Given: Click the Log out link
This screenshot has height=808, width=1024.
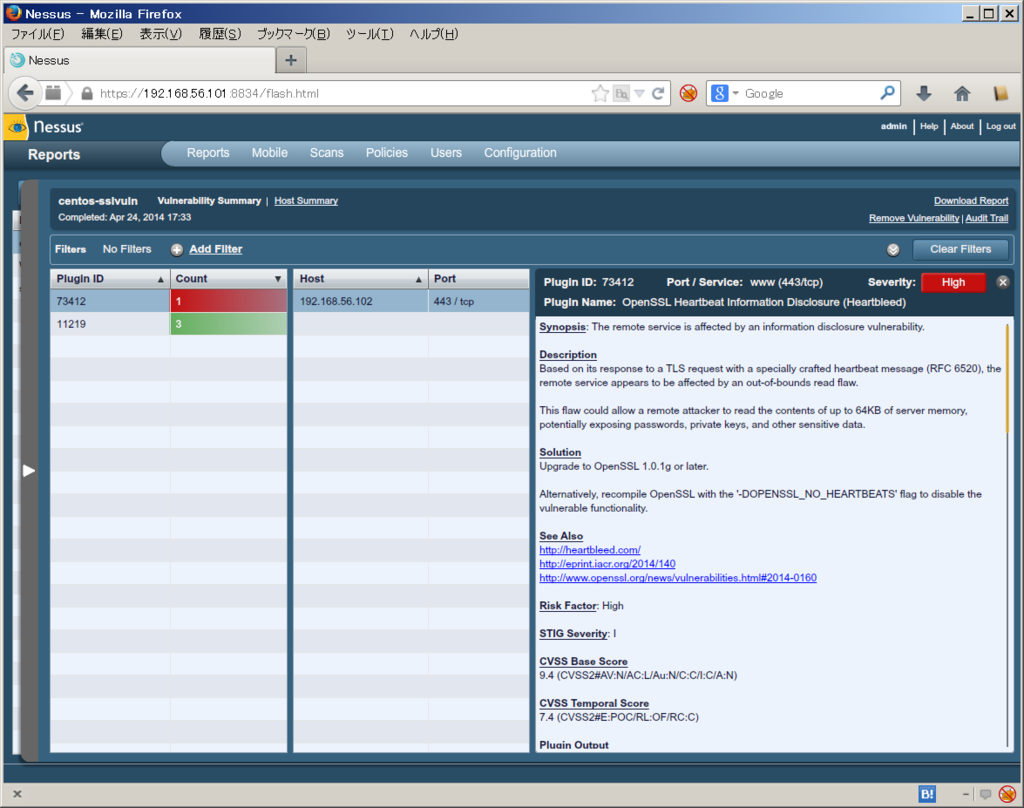Looking at the screenshot, I should [x=1000, y=127].
